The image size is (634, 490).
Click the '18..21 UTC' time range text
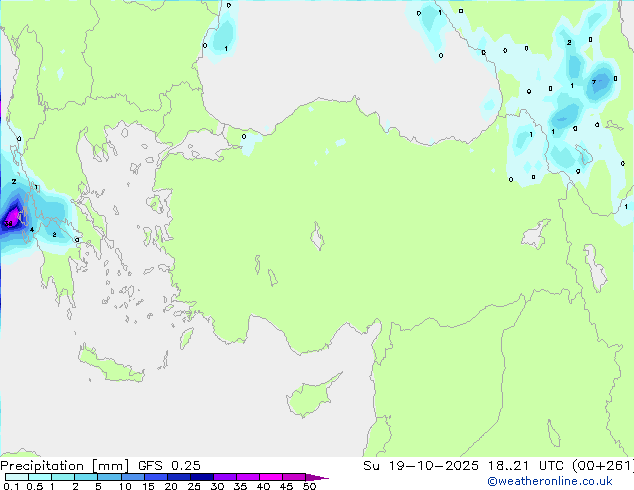click(x=528, y=466)
